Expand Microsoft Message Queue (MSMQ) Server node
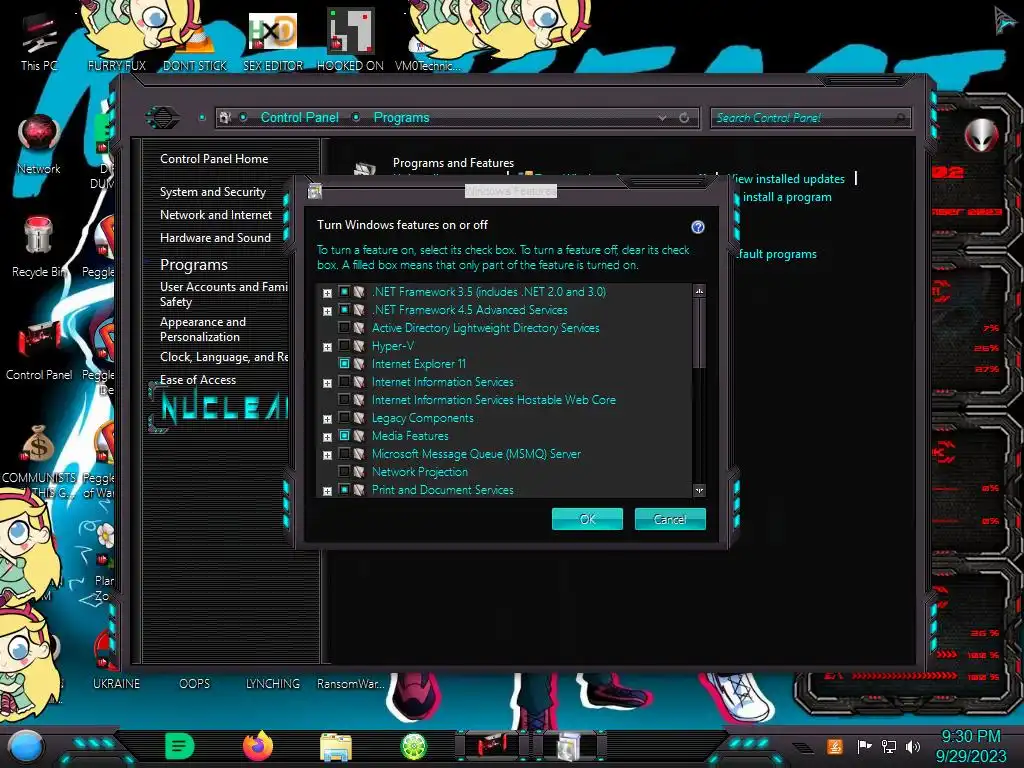This screenshot has width=1024, height=768. 327,455
